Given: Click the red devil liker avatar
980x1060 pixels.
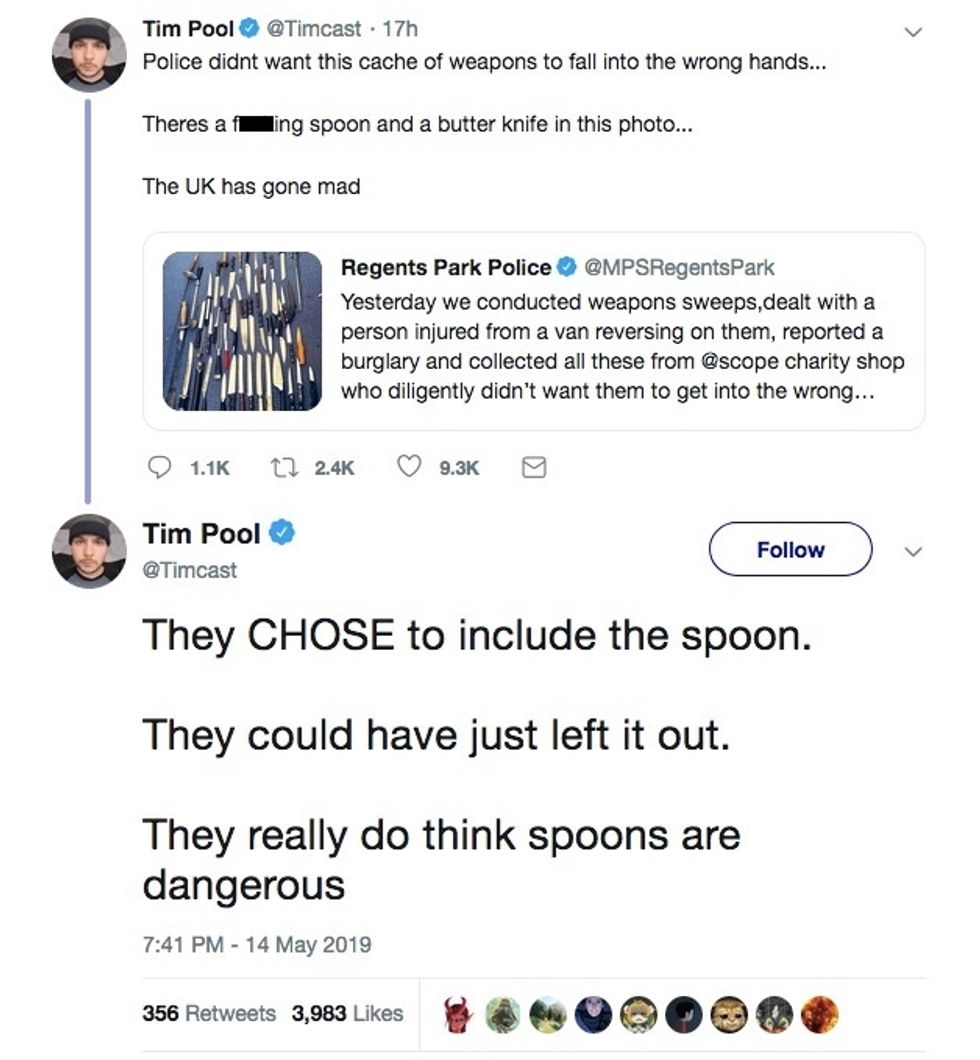Looking at the screenshot, I should 459,1014.
